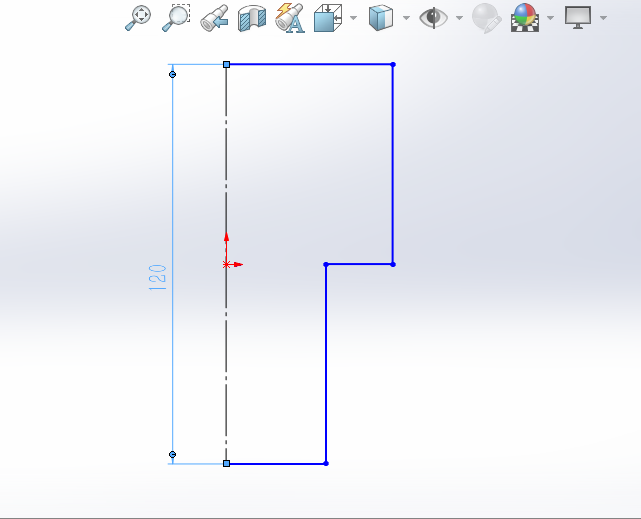641x519 pixels.
Task: Select the top-right sketch corner point
Action: coord(393,65)
